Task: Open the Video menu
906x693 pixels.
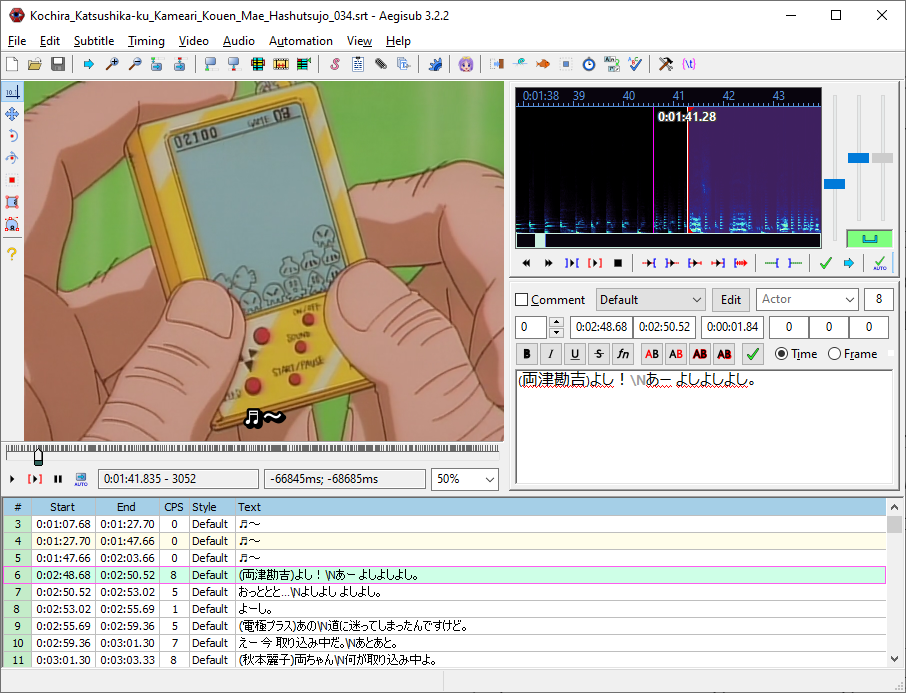Action: (x=193, y=41)
